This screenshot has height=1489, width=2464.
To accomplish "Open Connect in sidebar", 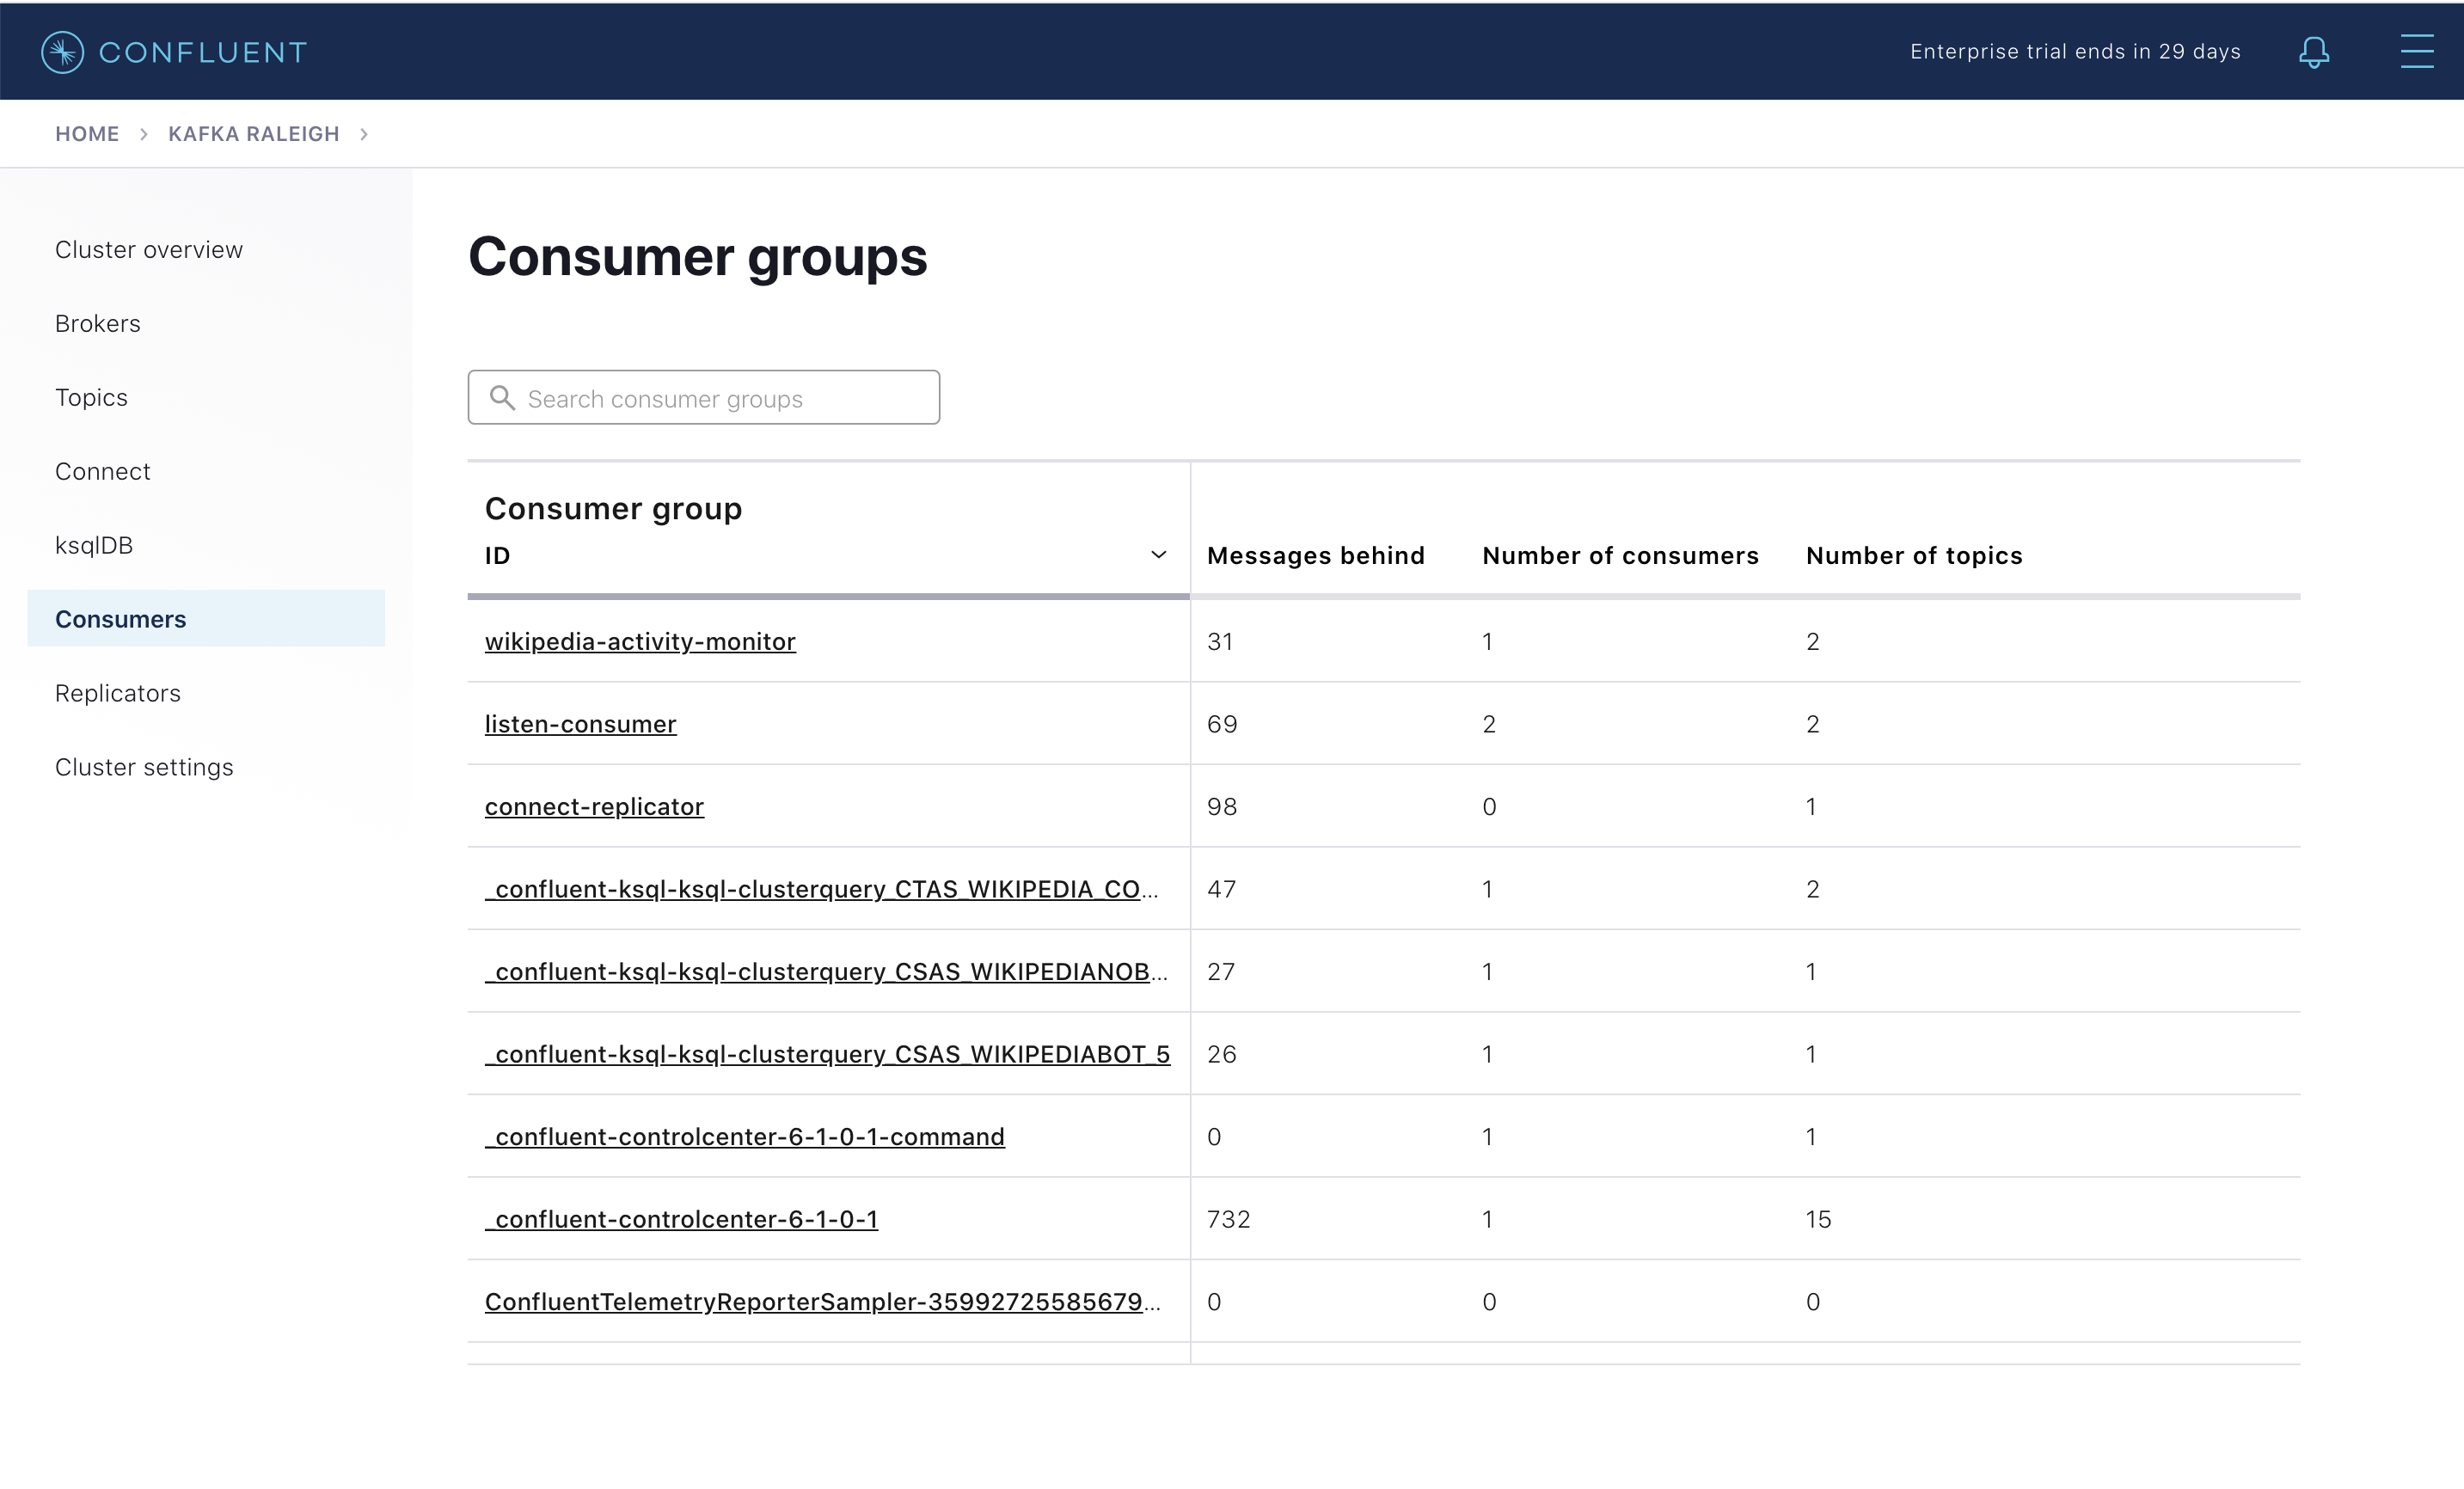I will point(103,472).
